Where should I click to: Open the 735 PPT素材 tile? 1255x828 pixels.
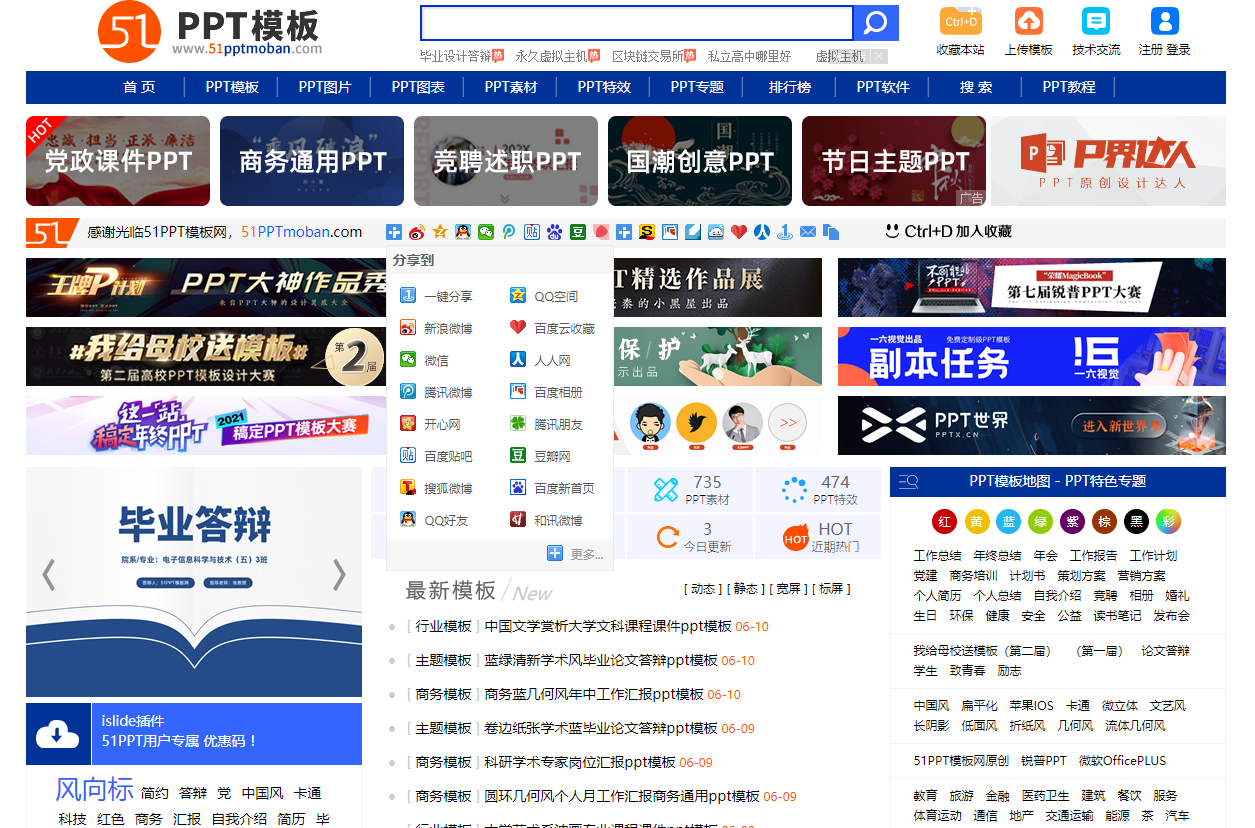(x=689, y=489)
